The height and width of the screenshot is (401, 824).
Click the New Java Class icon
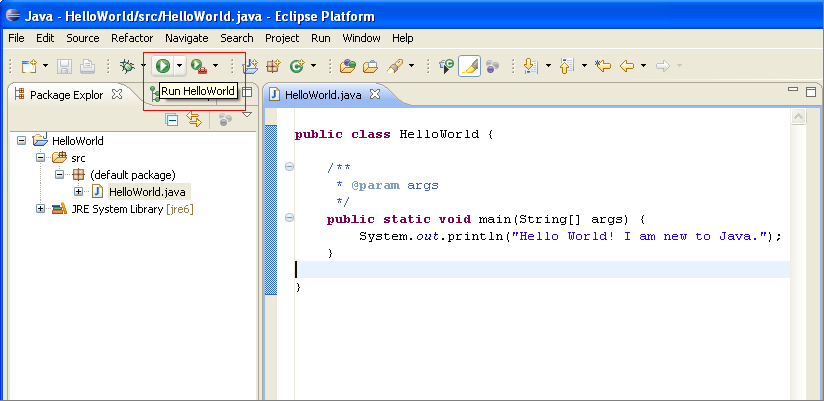pyautogui.click(x=297, y=66)
